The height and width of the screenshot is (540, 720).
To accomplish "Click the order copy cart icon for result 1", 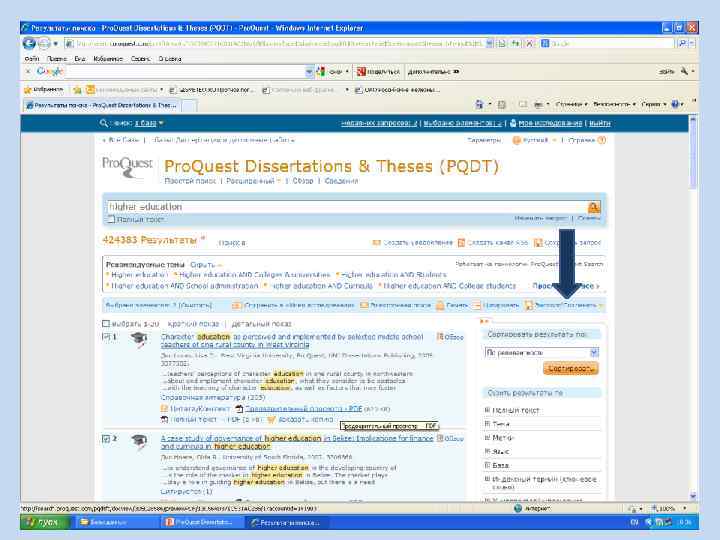I will click(271, 419).
